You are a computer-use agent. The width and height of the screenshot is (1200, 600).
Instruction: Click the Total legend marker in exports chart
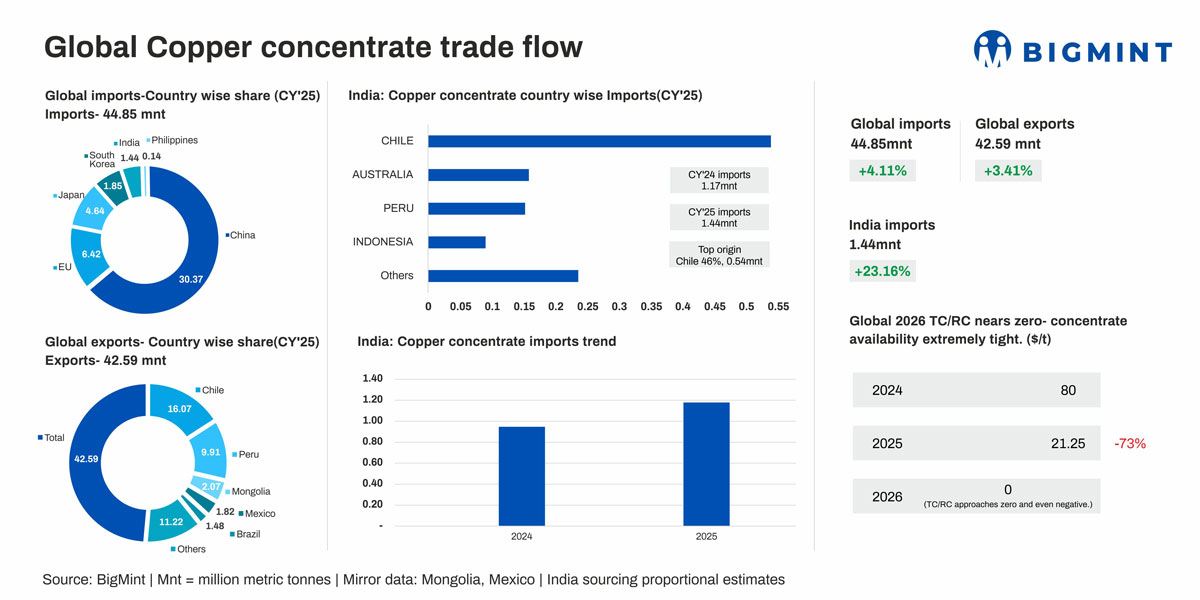pyautogui.click(x=40, y=438)
